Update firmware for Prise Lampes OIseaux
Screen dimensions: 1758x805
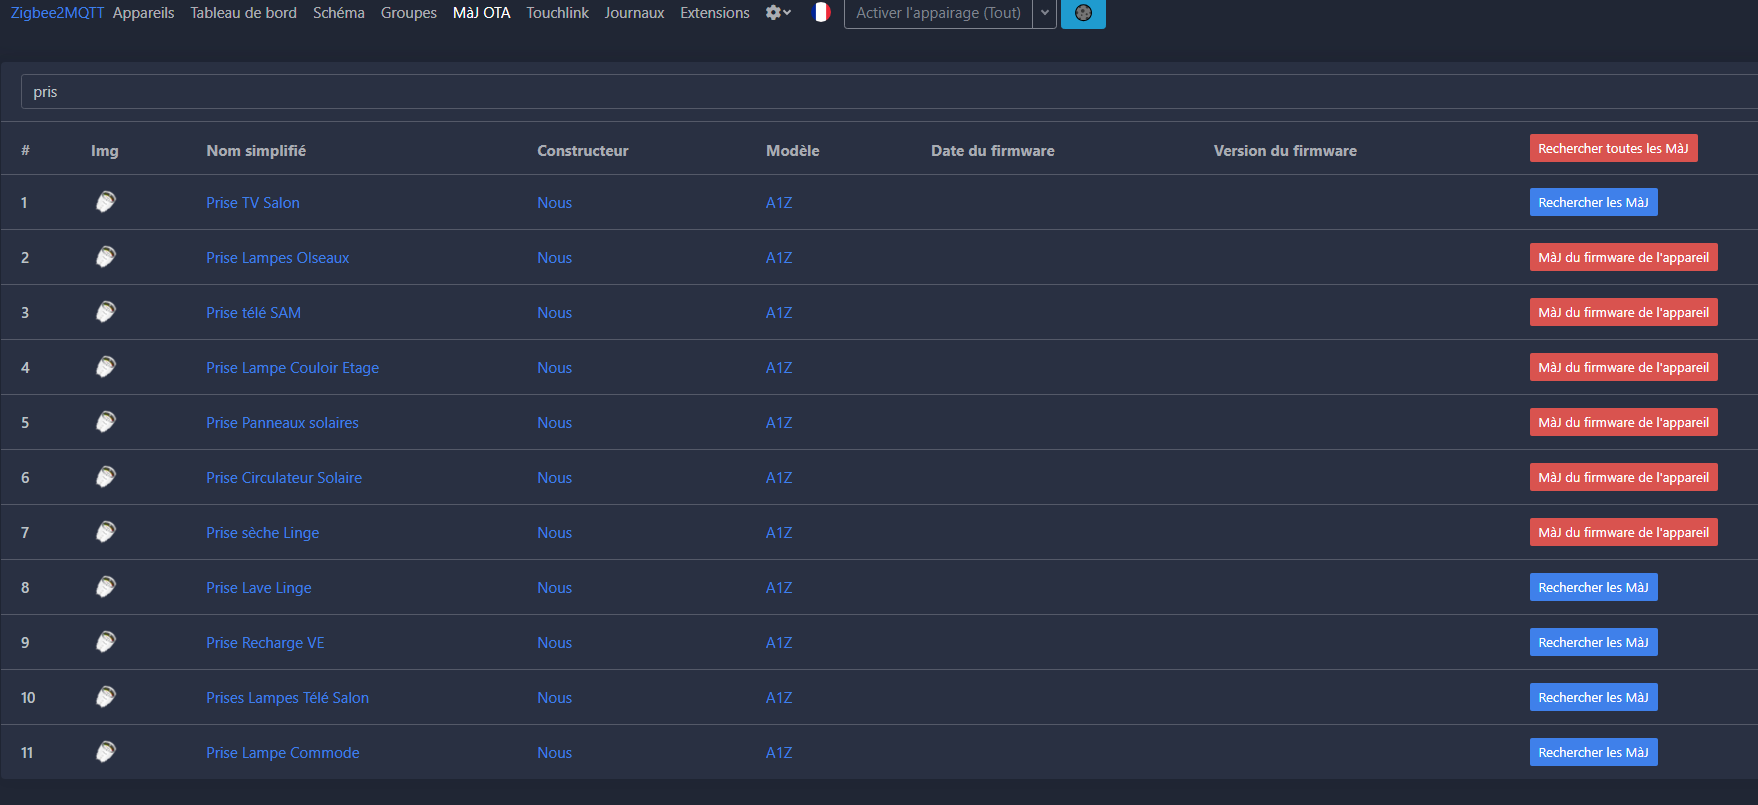click(1623, 257)
